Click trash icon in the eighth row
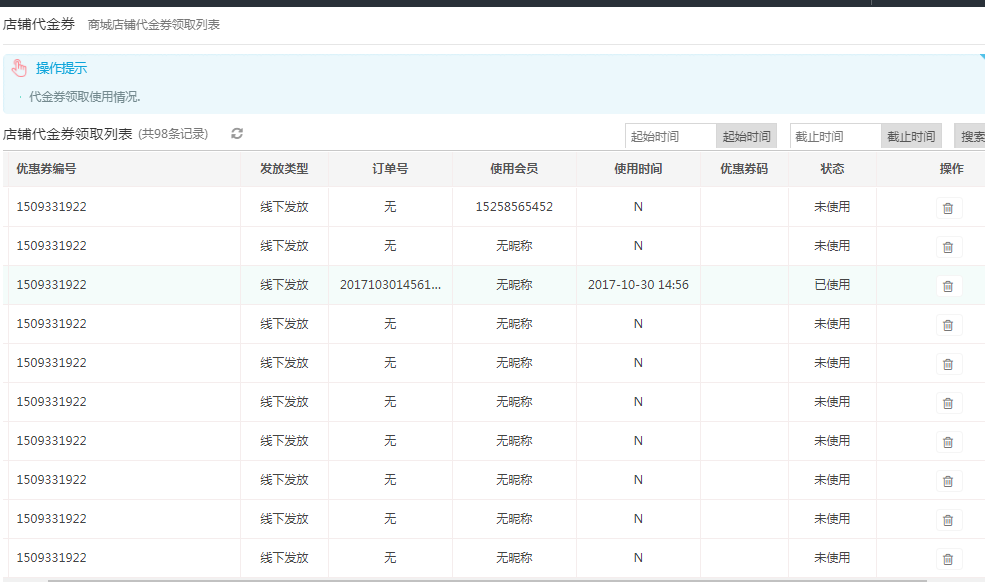The height and width of the screenshot is (582, 985). (948, 481)
